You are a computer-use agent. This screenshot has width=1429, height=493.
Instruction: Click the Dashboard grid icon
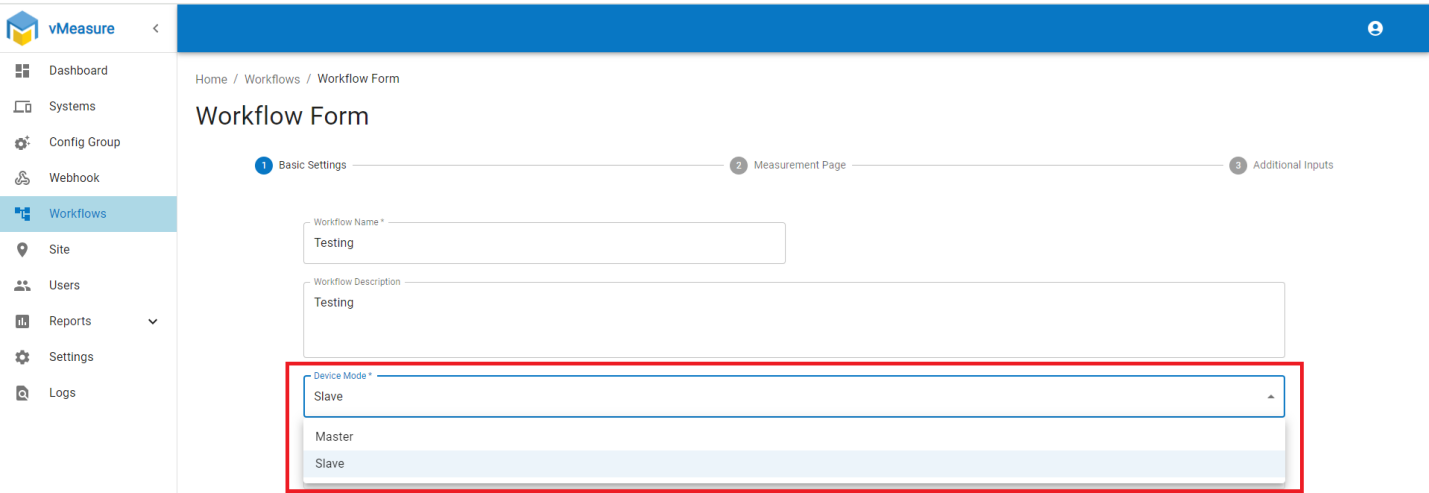(22, 70)
